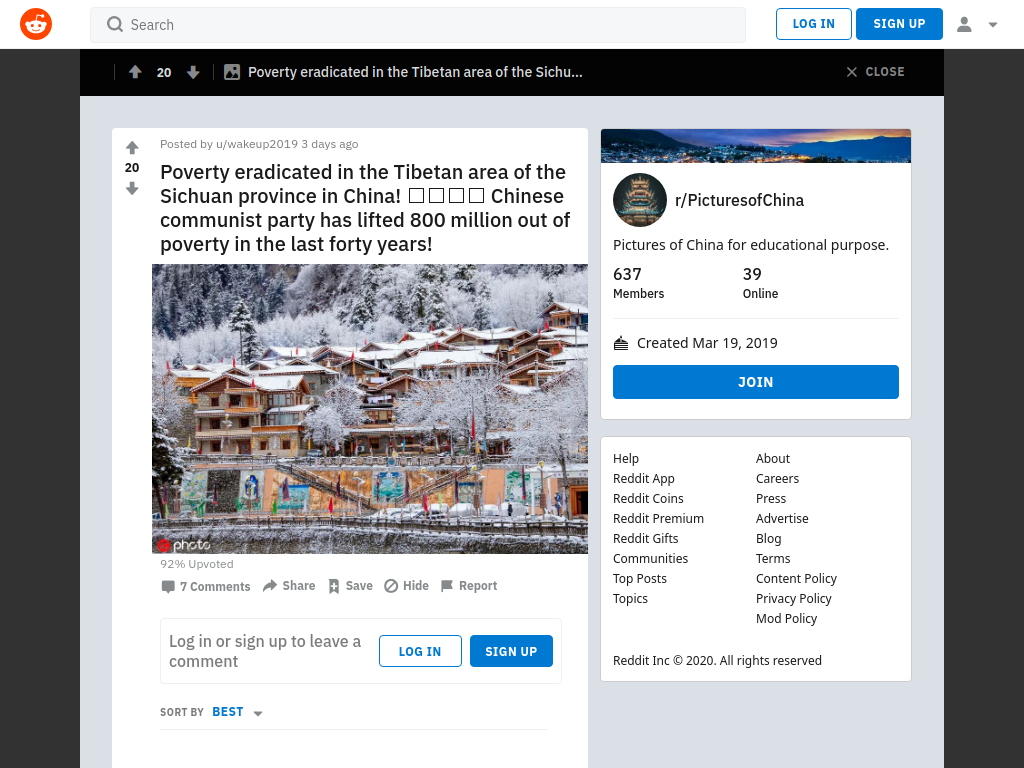Screen dimensions: 1024x768
Task: Expand the Sort By Best dropdown
Action: coord(238,712)
